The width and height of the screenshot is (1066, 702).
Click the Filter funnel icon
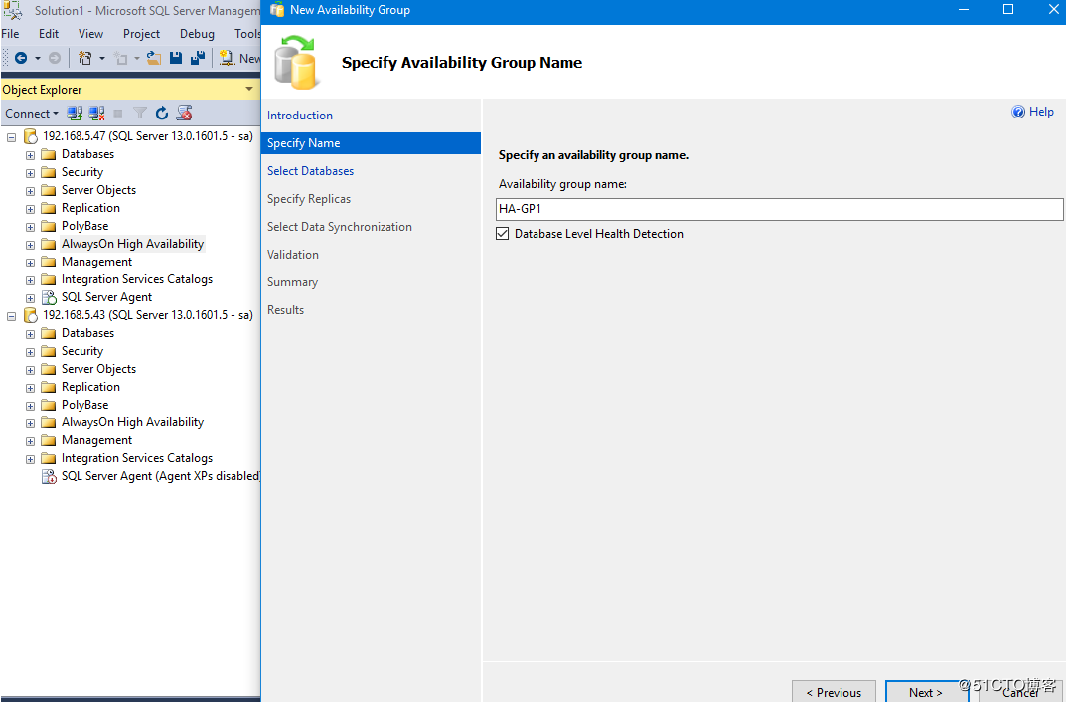pyautogui.click(x=140, y=113)
